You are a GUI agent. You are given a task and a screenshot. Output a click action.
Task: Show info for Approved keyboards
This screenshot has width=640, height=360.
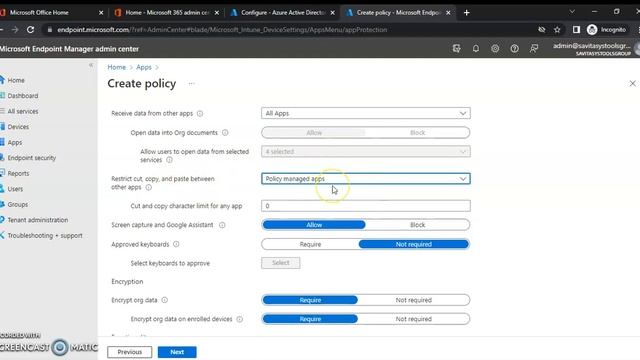click(x=176, y=244)
